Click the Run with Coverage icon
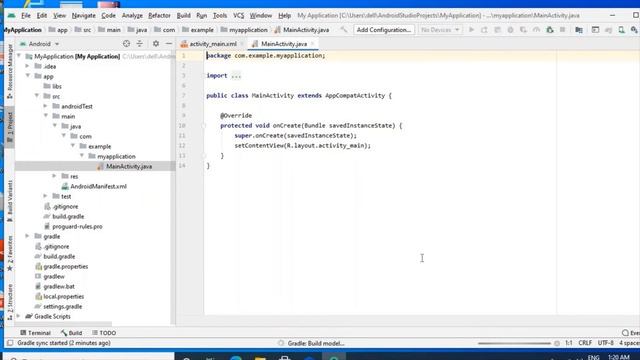The image size is (640, 360). click(x=523, y=30)
